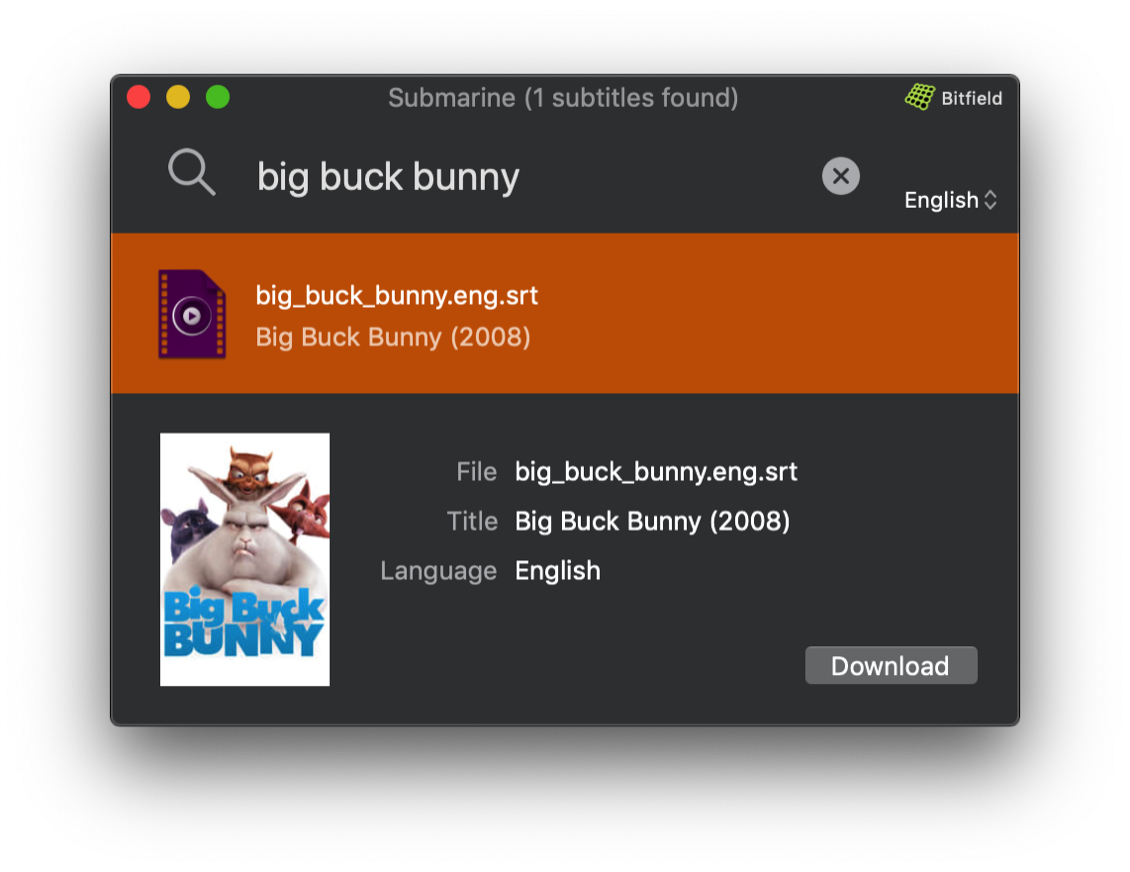Image resolution: width=1130 pixels, height=872 pixels.
Task: Zoom the window with the green button
Action: point(218,97)
